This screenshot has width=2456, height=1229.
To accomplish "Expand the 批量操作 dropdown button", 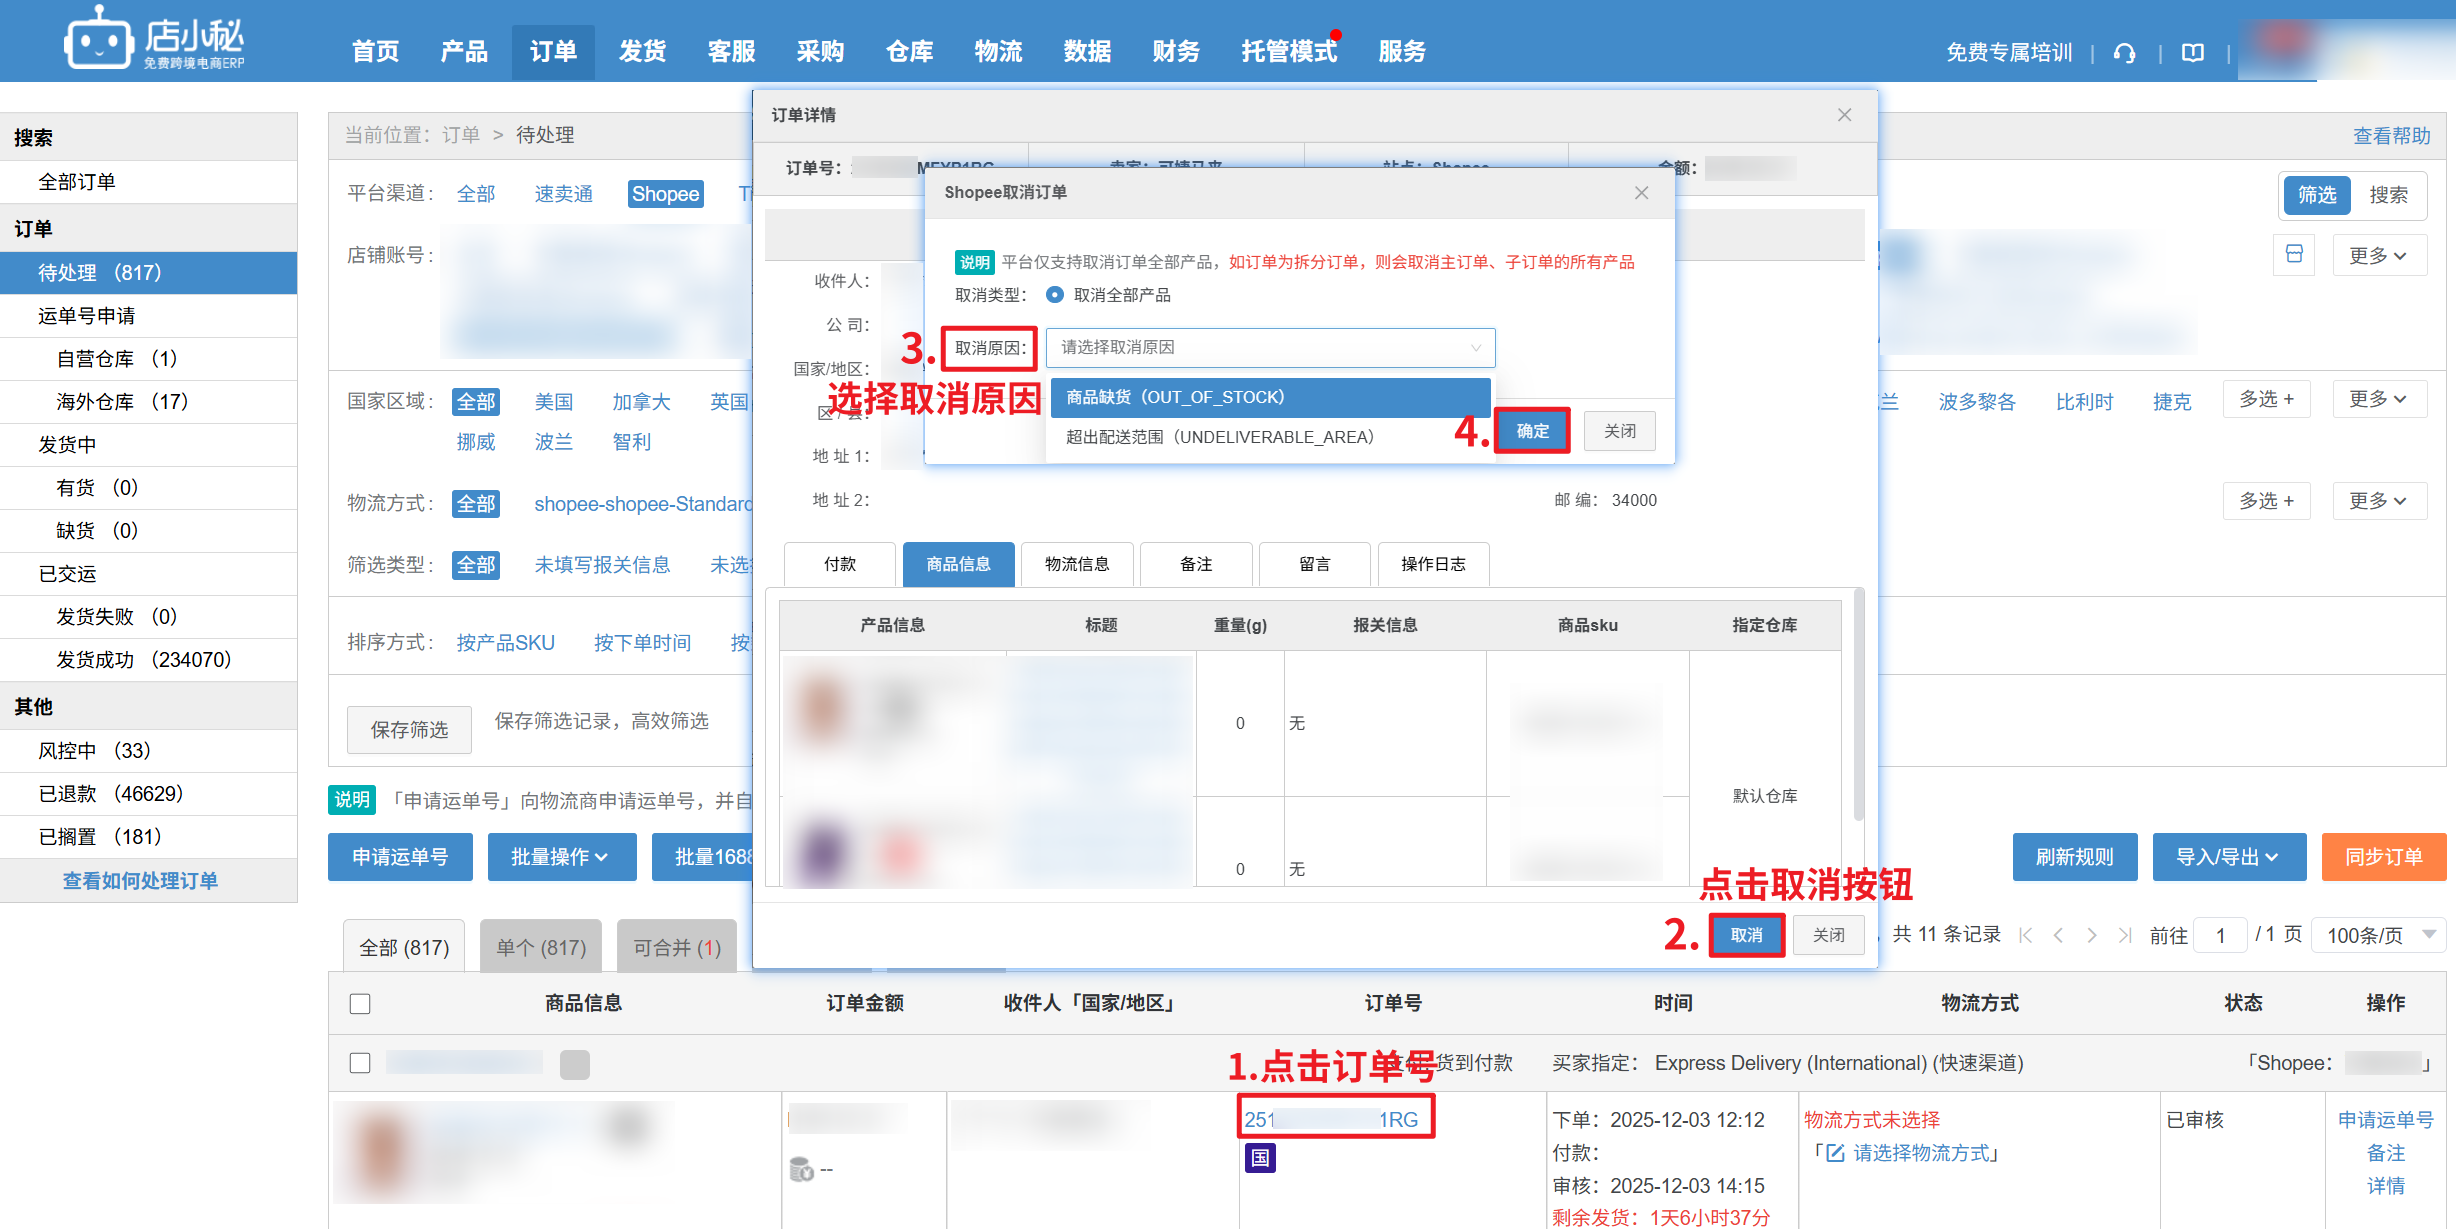I will [x=561, y=857].
